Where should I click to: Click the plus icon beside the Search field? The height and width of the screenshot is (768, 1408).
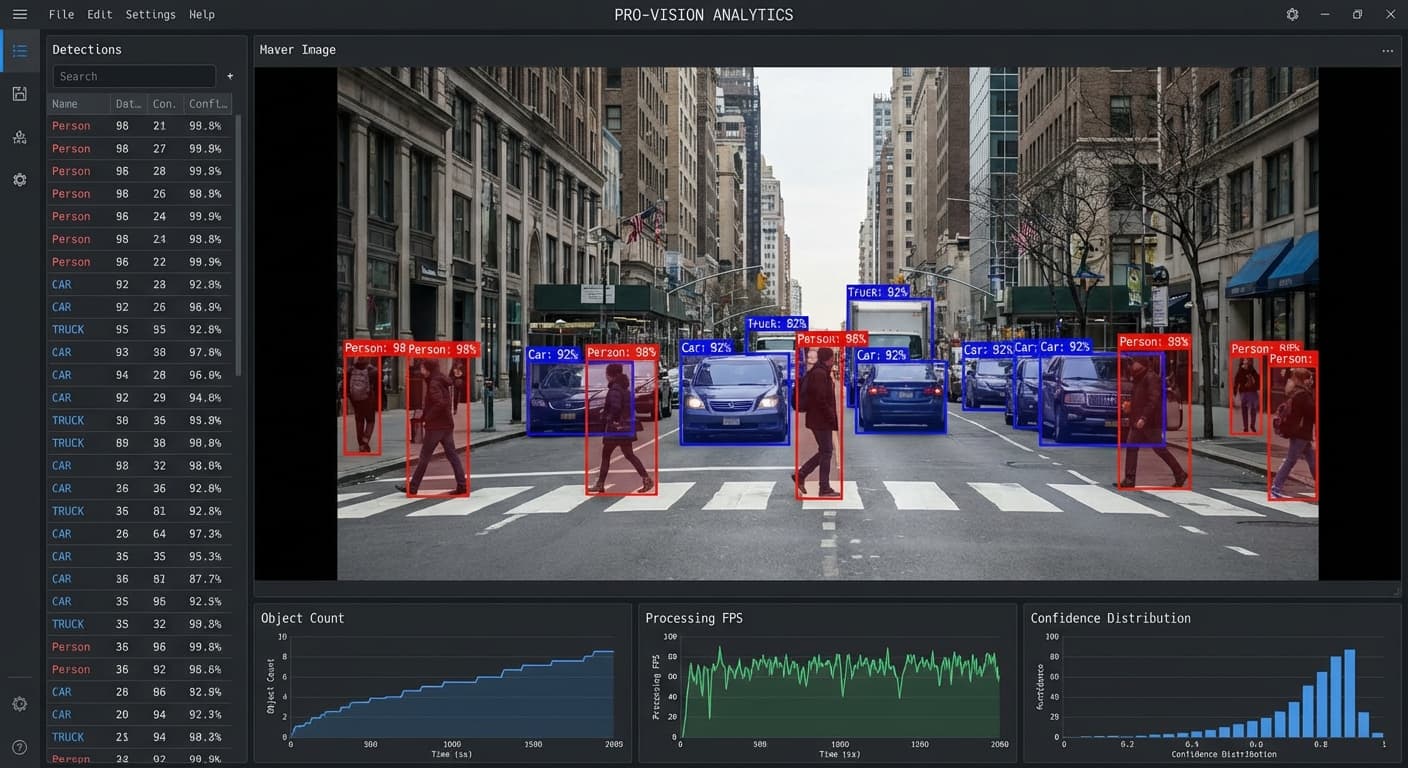[230, 76]
